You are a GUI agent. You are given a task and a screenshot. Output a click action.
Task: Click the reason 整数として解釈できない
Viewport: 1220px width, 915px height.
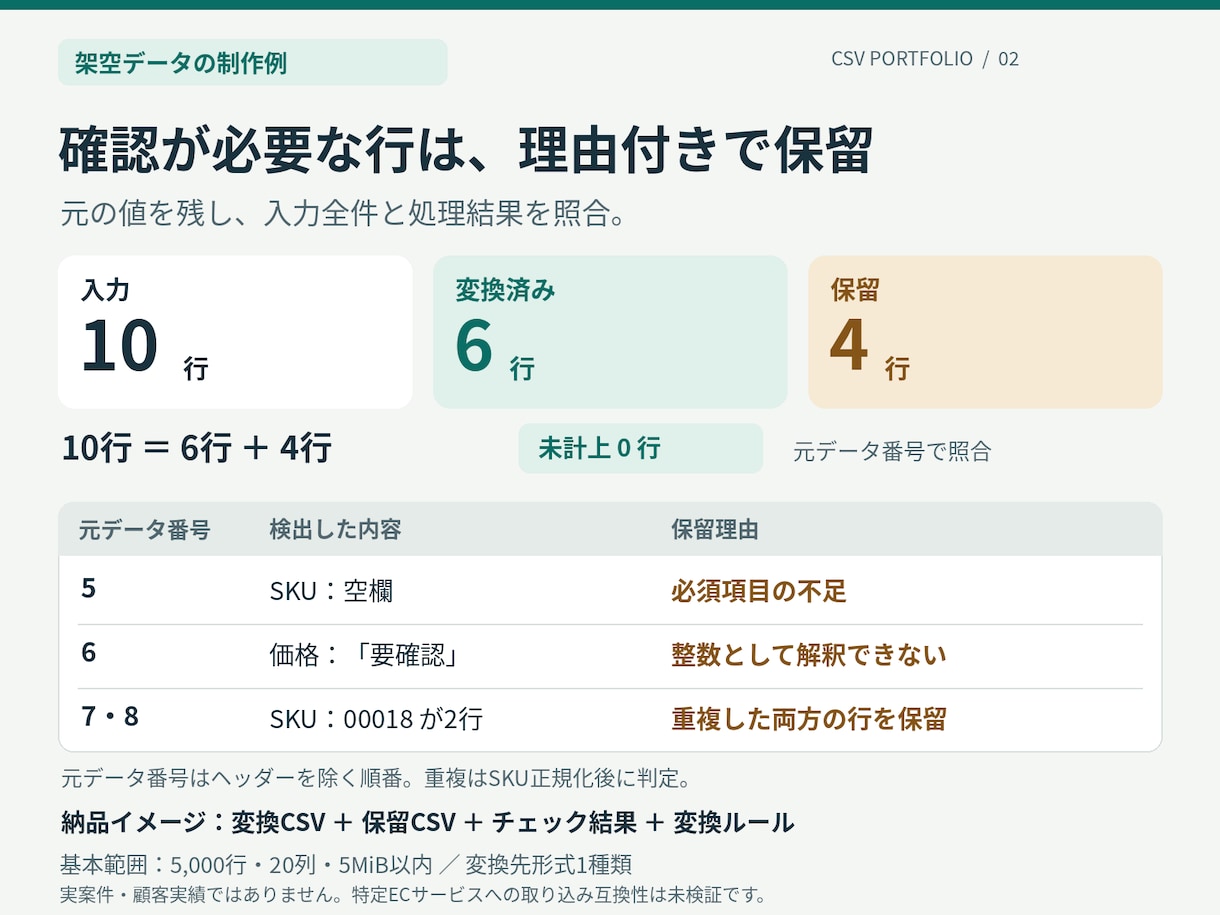tap(808, 655)
